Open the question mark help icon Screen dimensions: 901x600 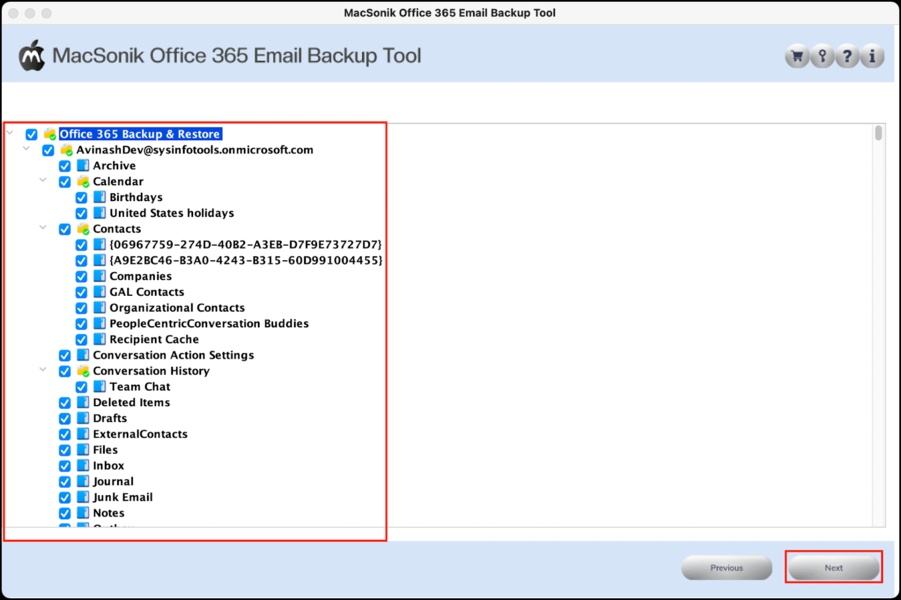pyautogui.click(x=847, y=56)
